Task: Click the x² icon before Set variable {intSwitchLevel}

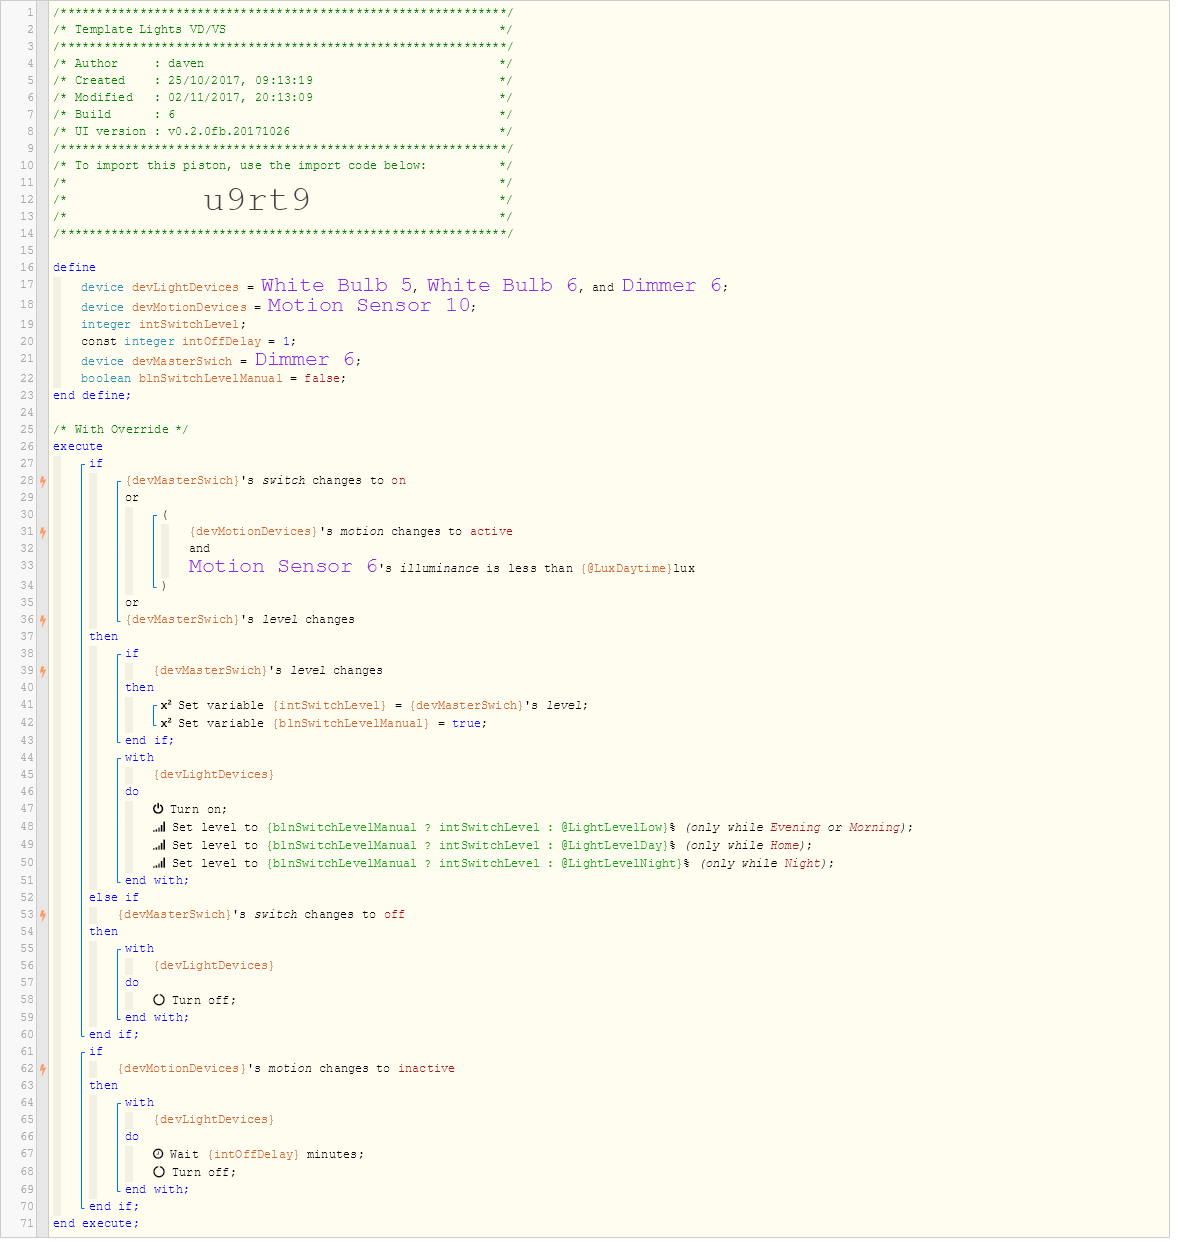Action: coord(166,705)
